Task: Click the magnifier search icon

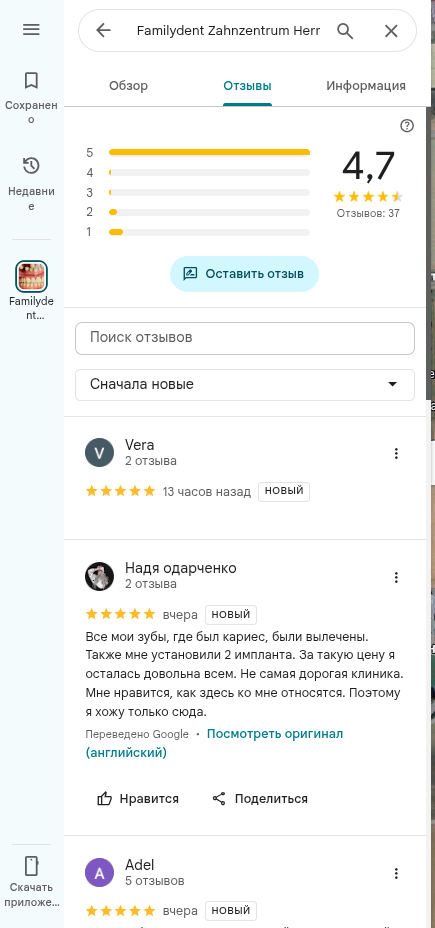Action: point(345,31)
